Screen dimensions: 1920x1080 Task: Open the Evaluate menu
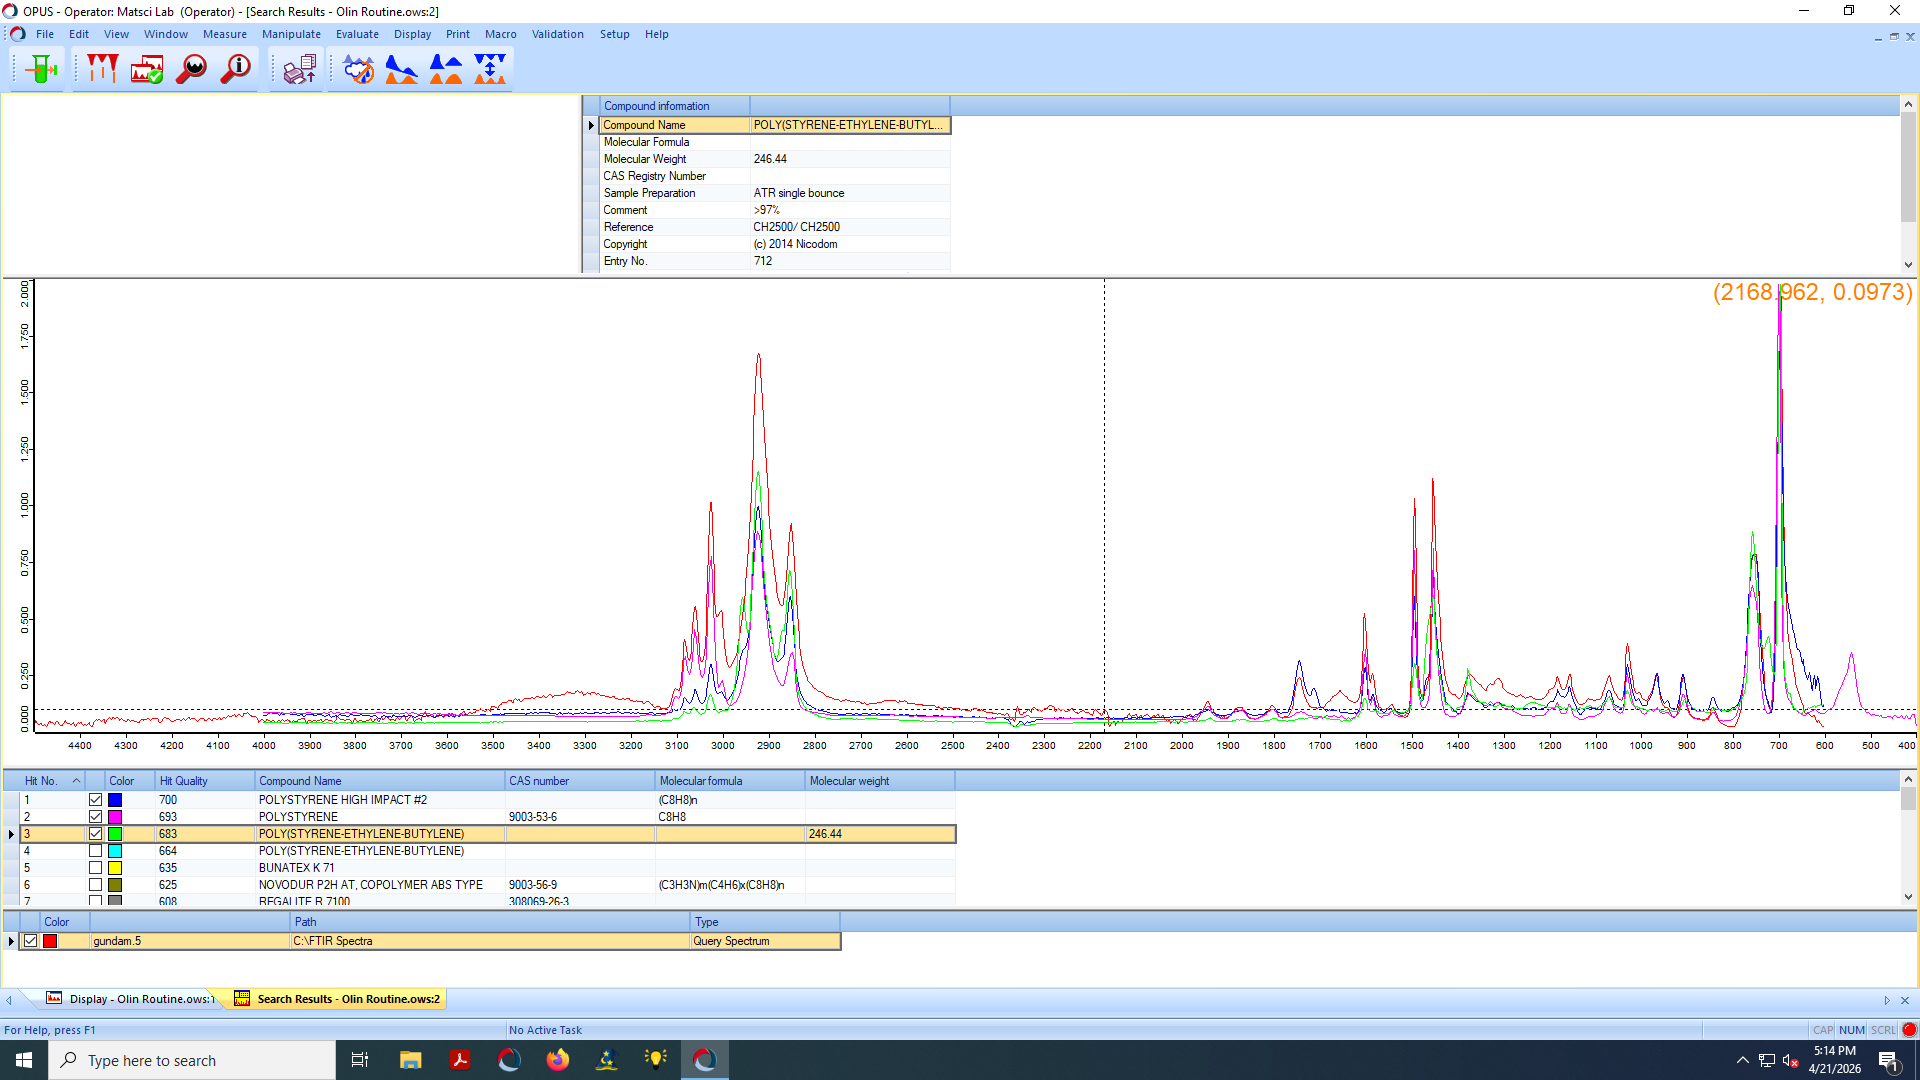pos(357,34)
